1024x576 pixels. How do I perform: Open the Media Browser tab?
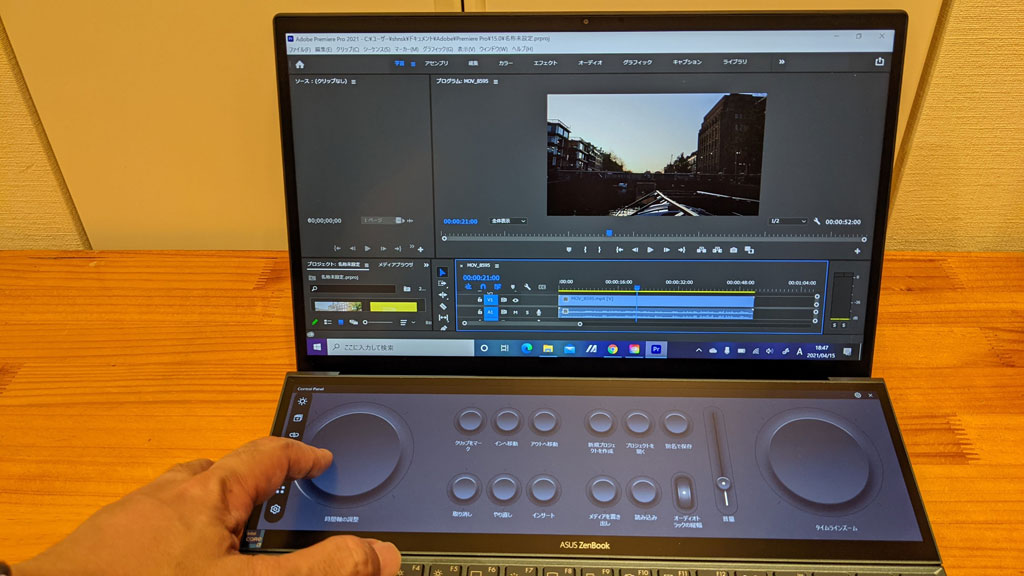396,265
